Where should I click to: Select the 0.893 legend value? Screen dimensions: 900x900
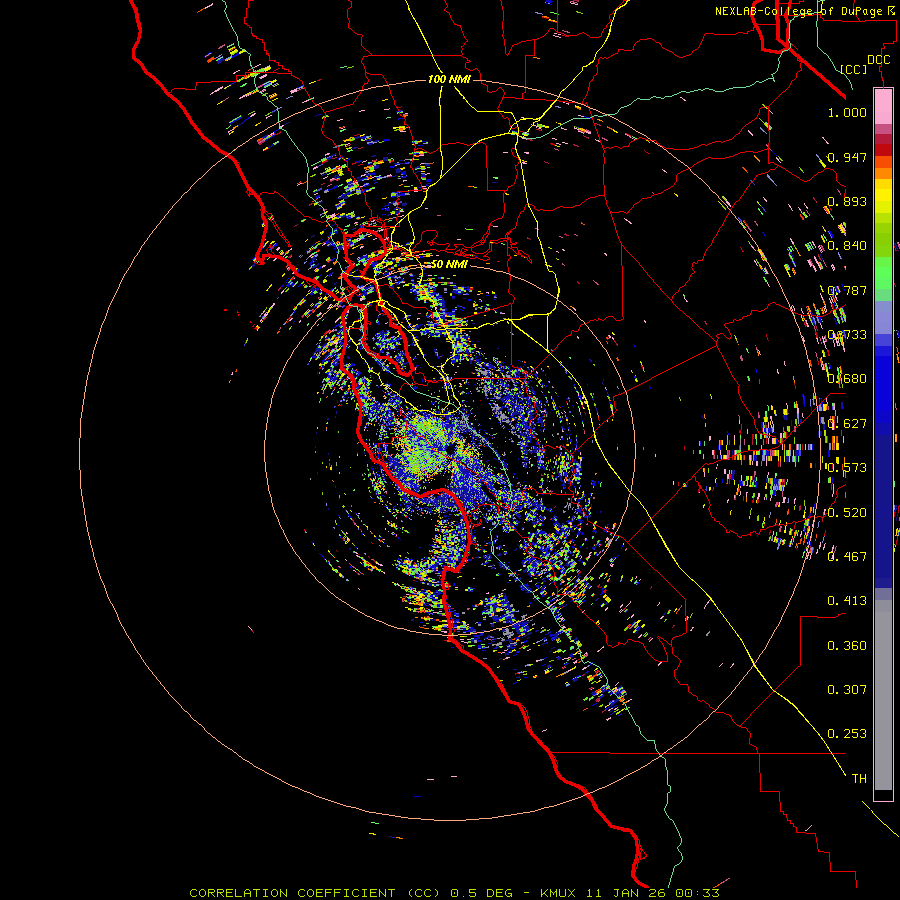(847, 201)
